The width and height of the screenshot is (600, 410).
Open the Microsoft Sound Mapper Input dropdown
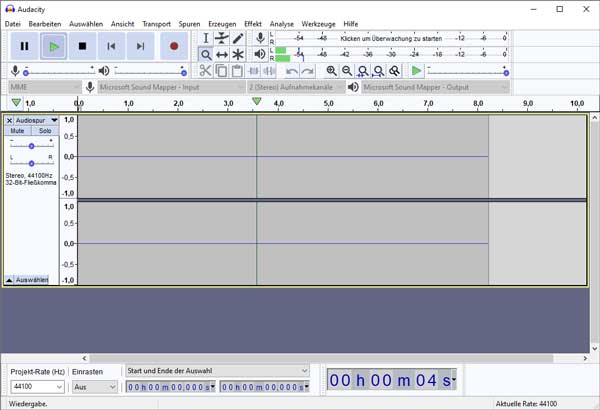pos(171,87)
